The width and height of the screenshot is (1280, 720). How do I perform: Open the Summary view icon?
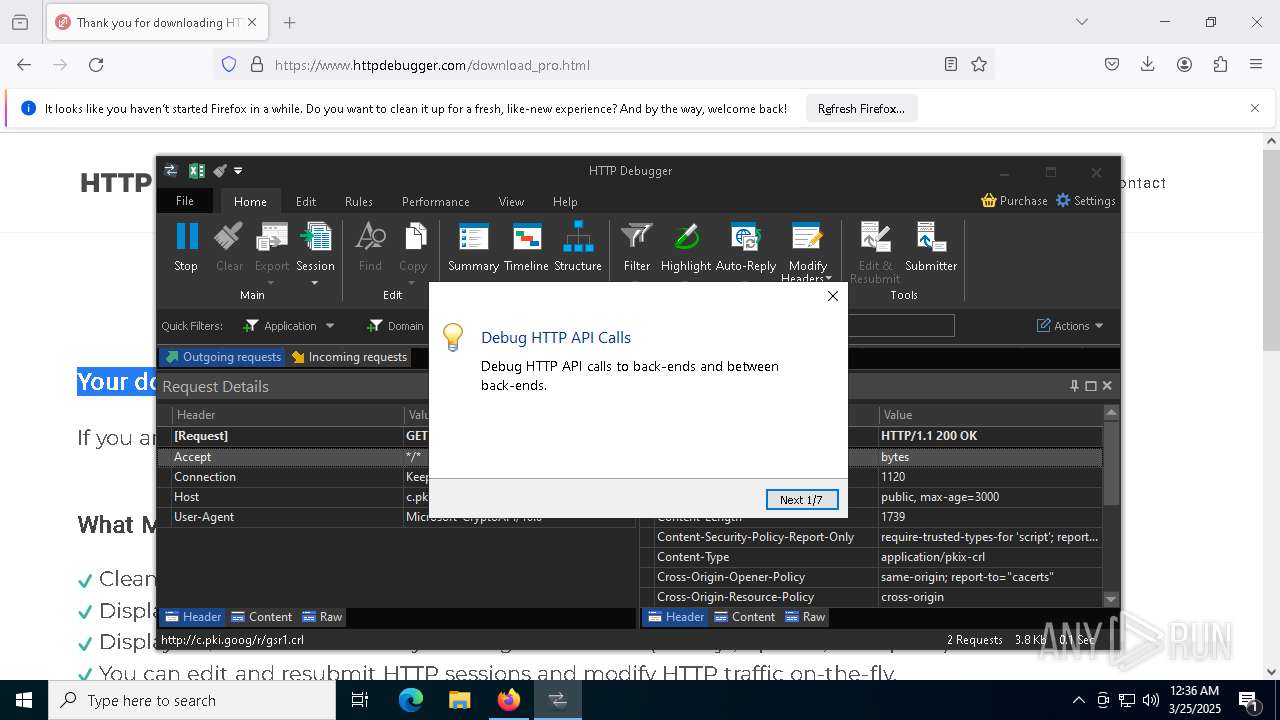point(473,237)
